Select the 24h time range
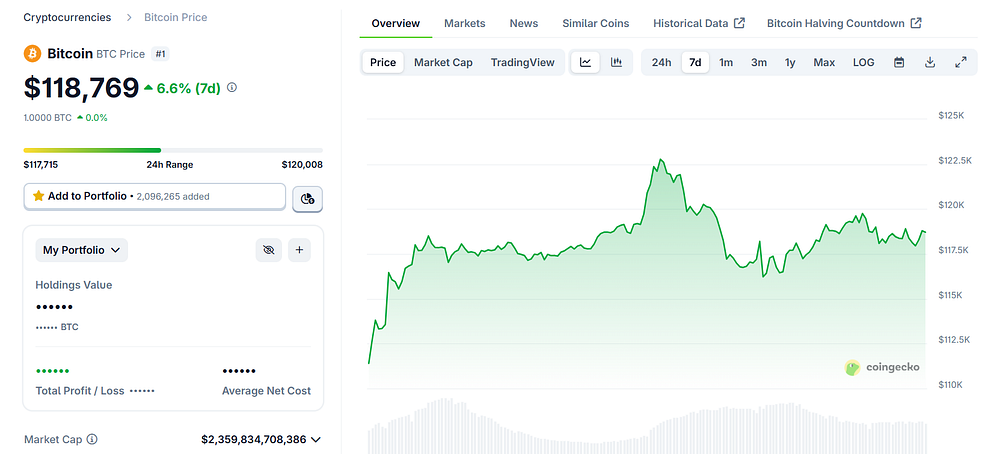The width and height of the screenshot is (1000, 454). coord(661,62)
